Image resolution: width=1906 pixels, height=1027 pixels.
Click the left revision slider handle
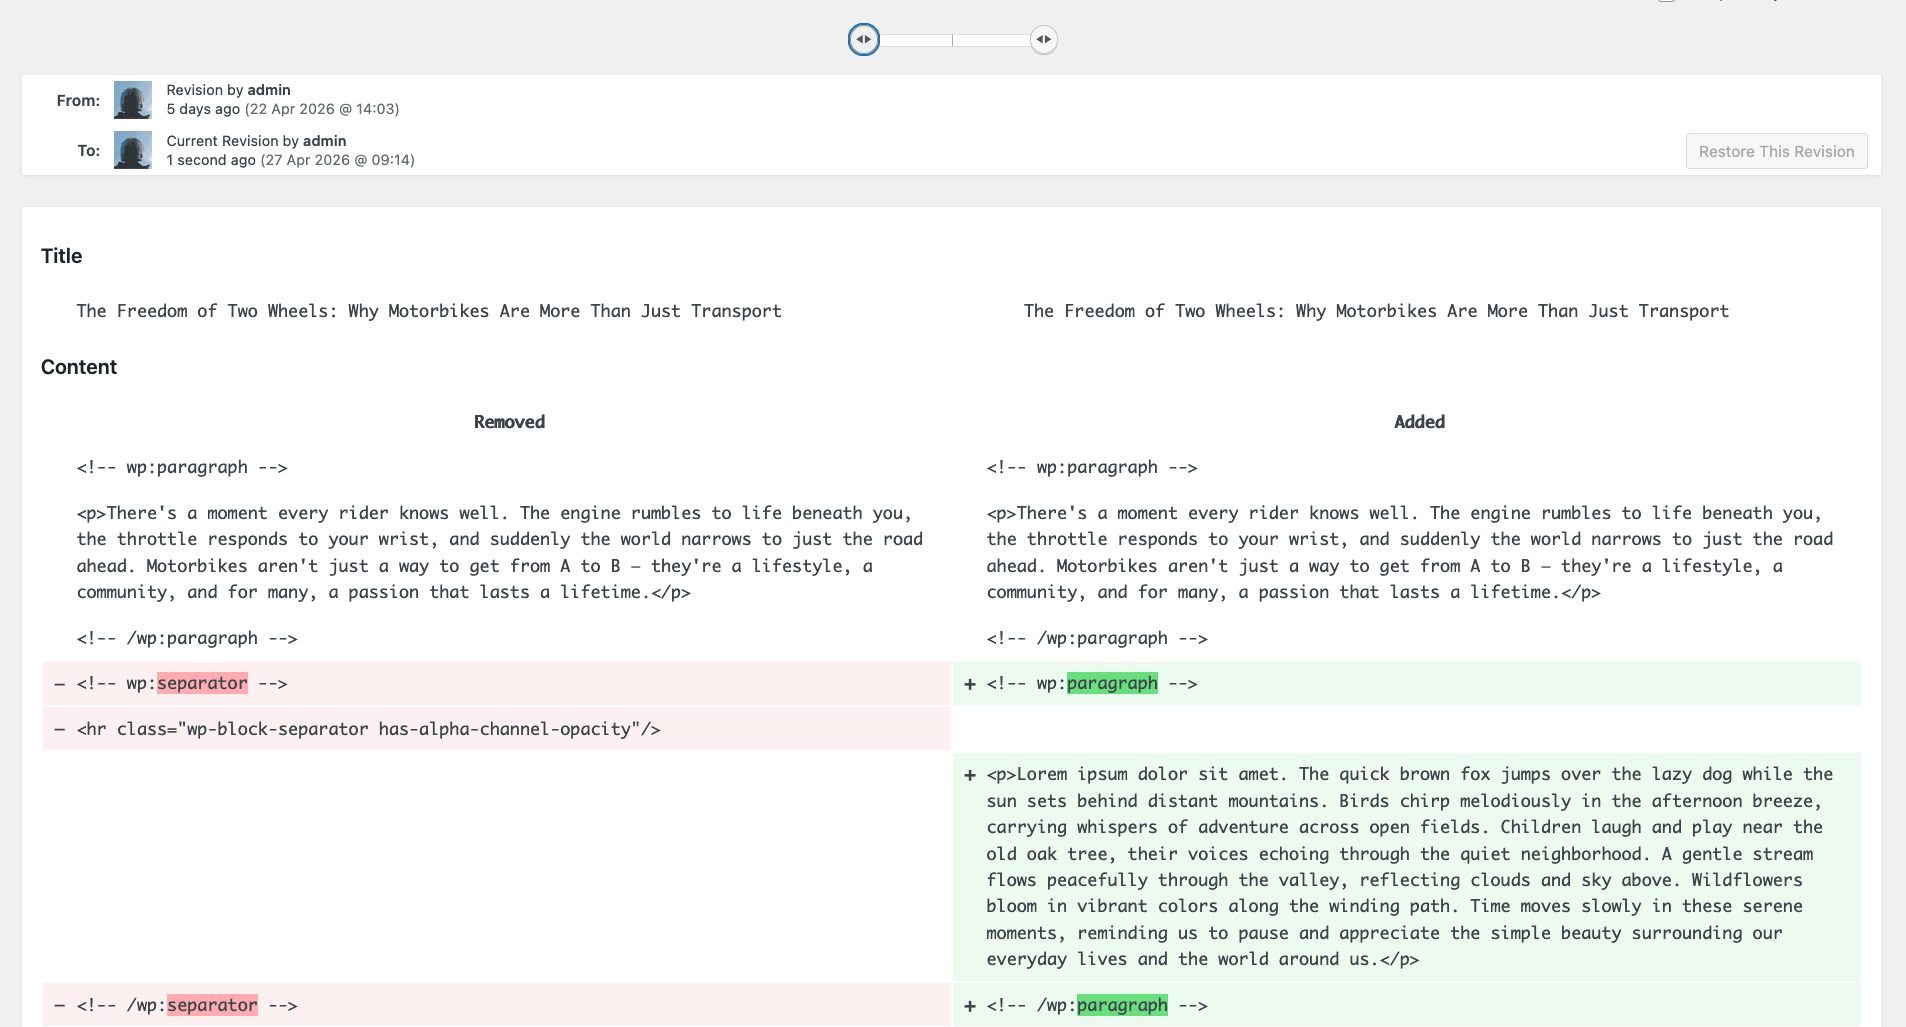point(864,39)
